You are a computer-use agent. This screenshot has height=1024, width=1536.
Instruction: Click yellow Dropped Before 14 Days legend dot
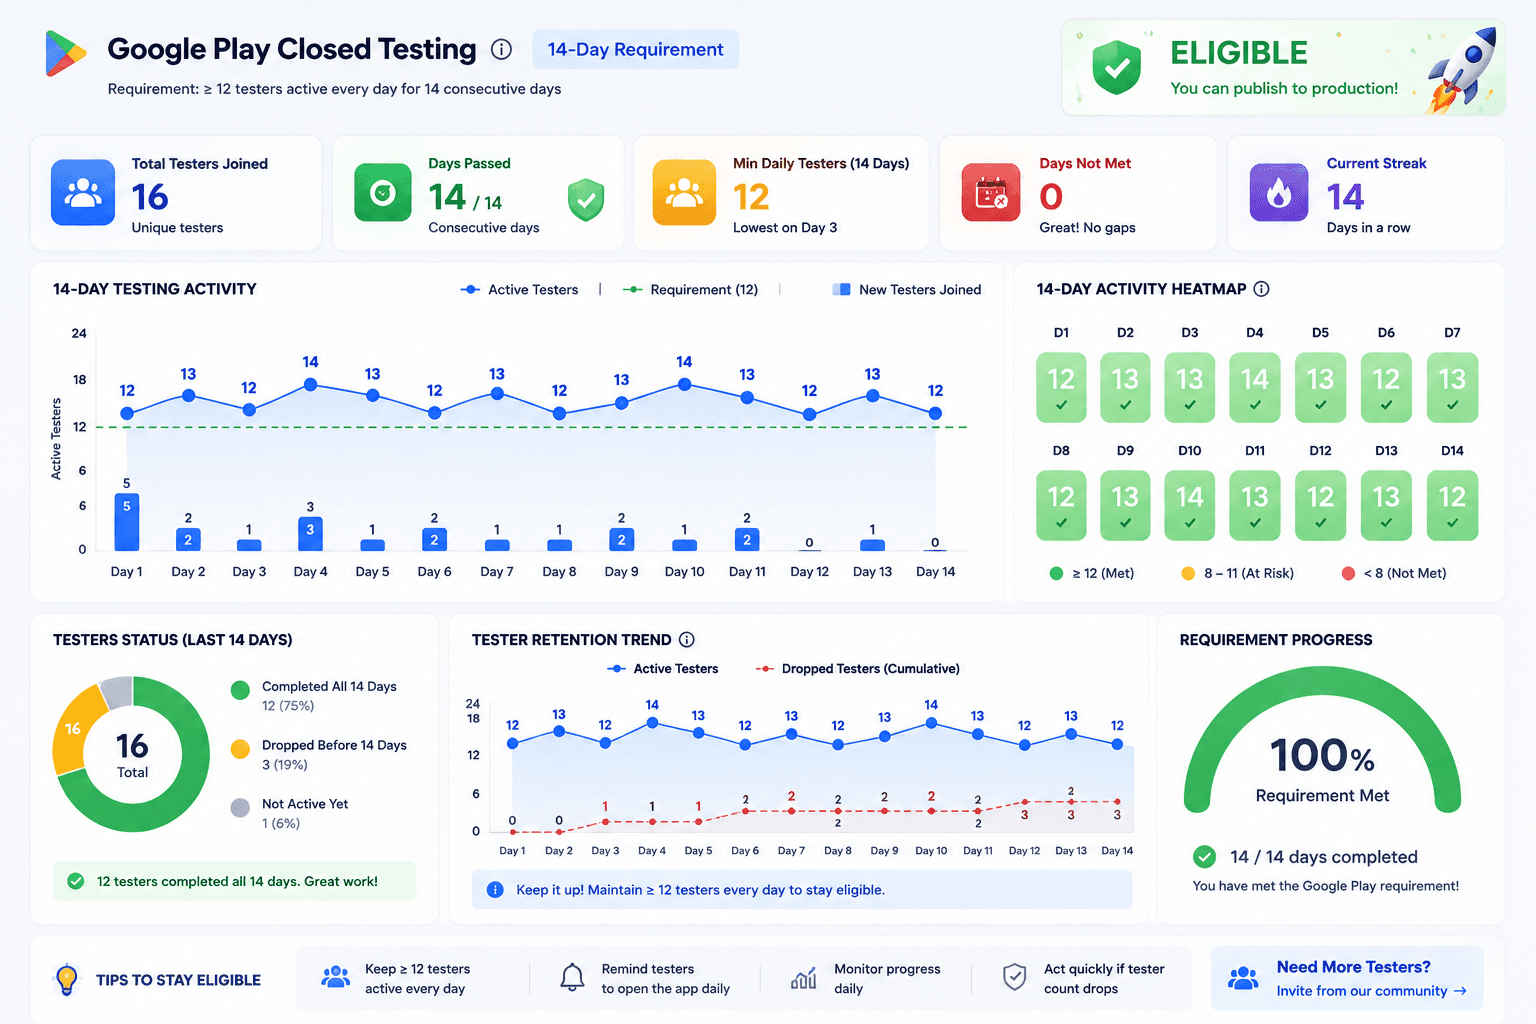(x=240, y=749)
